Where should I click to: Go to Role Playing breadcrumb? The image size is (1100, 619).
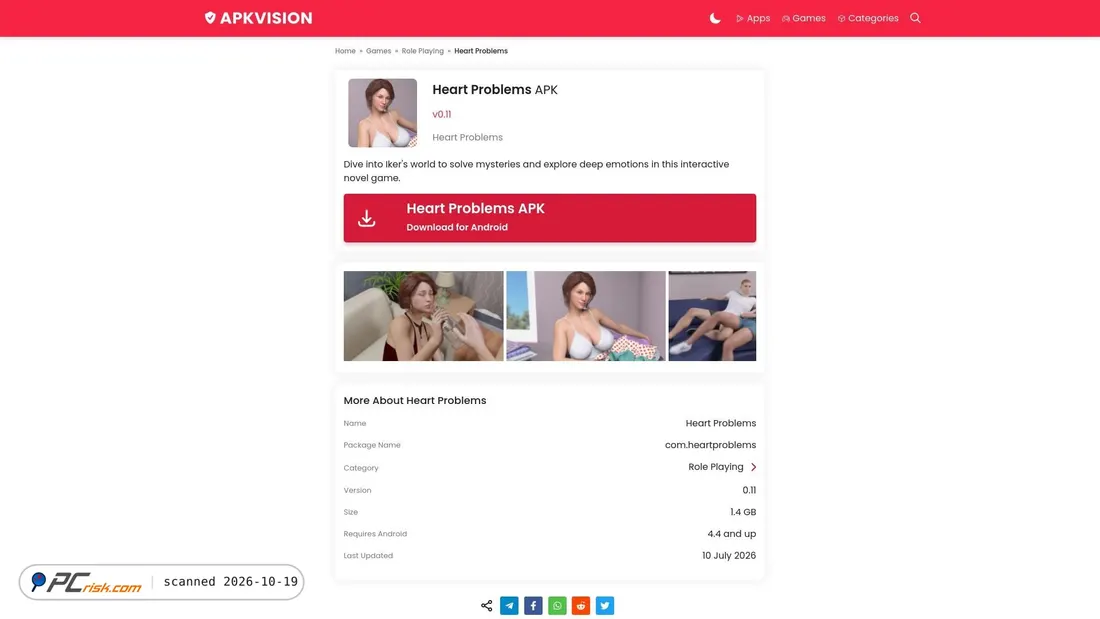click(422, 51)
